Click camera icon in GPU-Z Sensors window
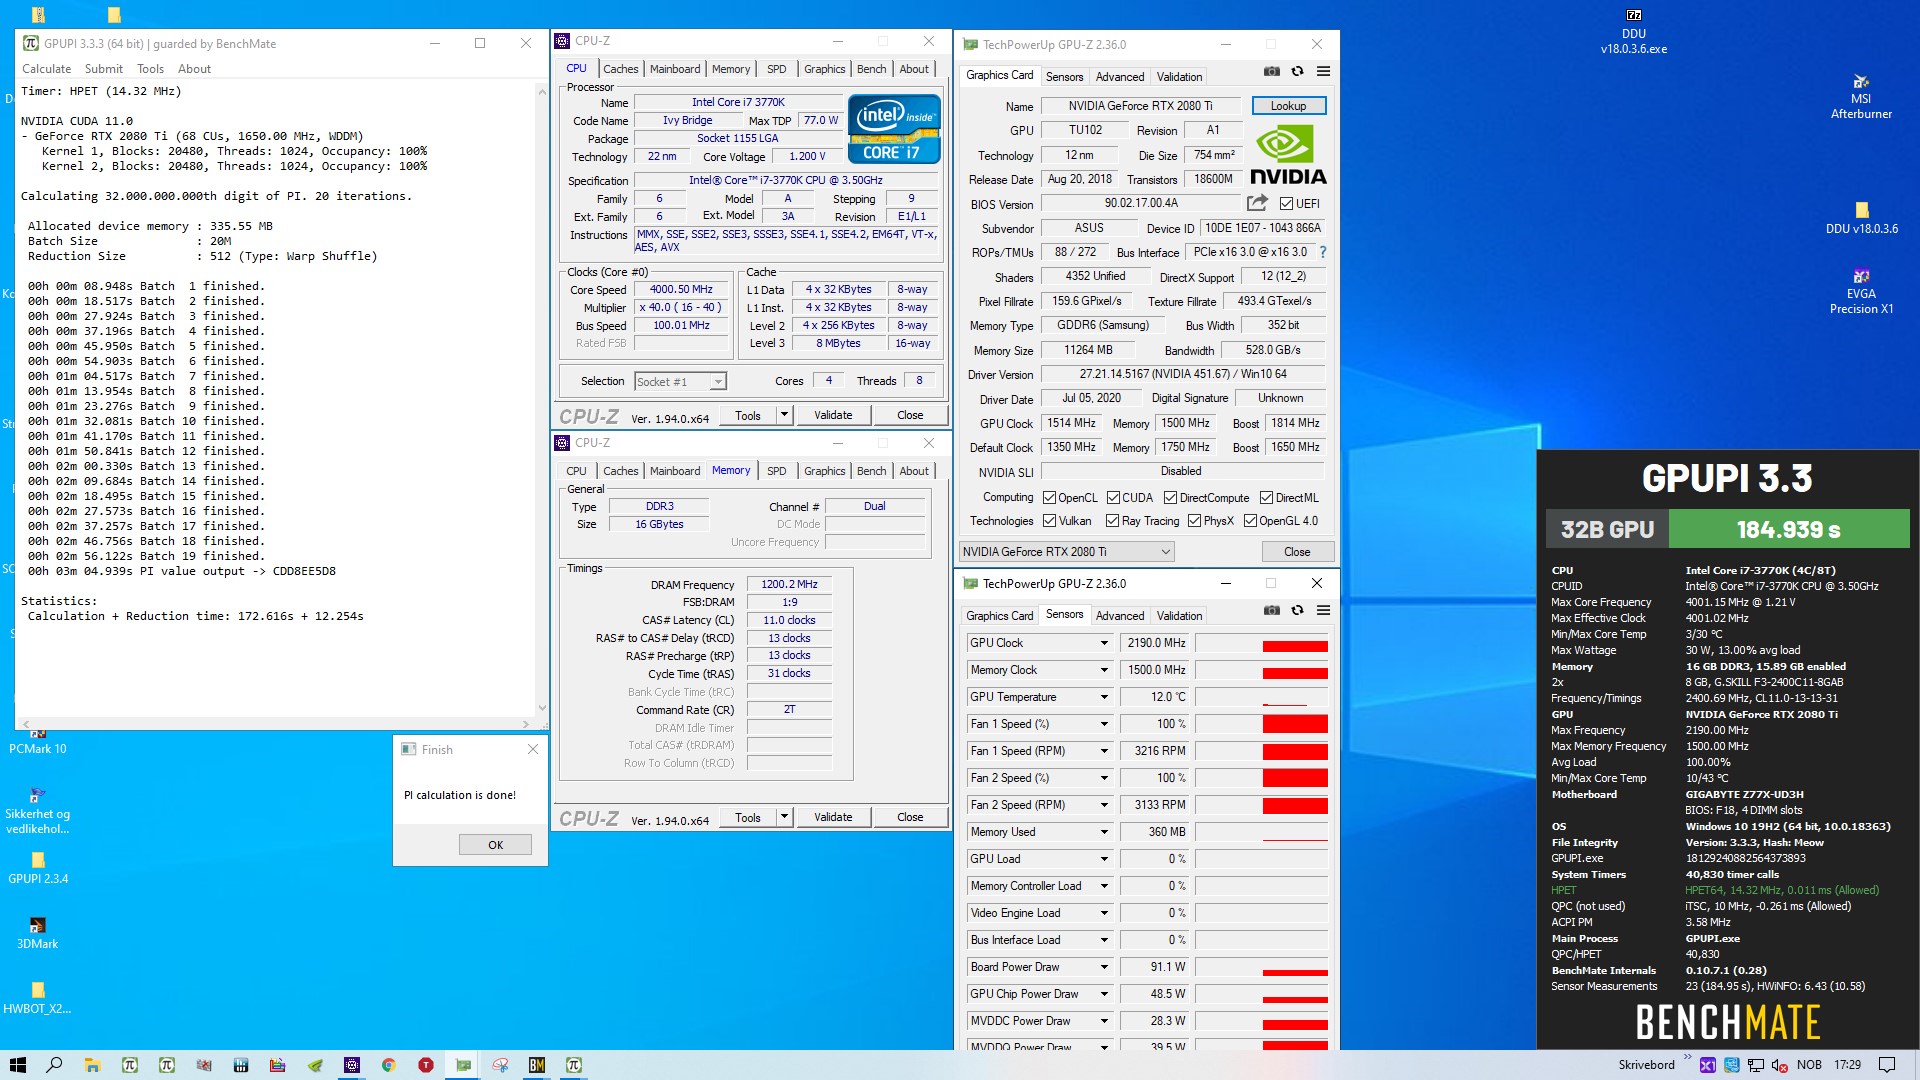 tap(1271, 610)
